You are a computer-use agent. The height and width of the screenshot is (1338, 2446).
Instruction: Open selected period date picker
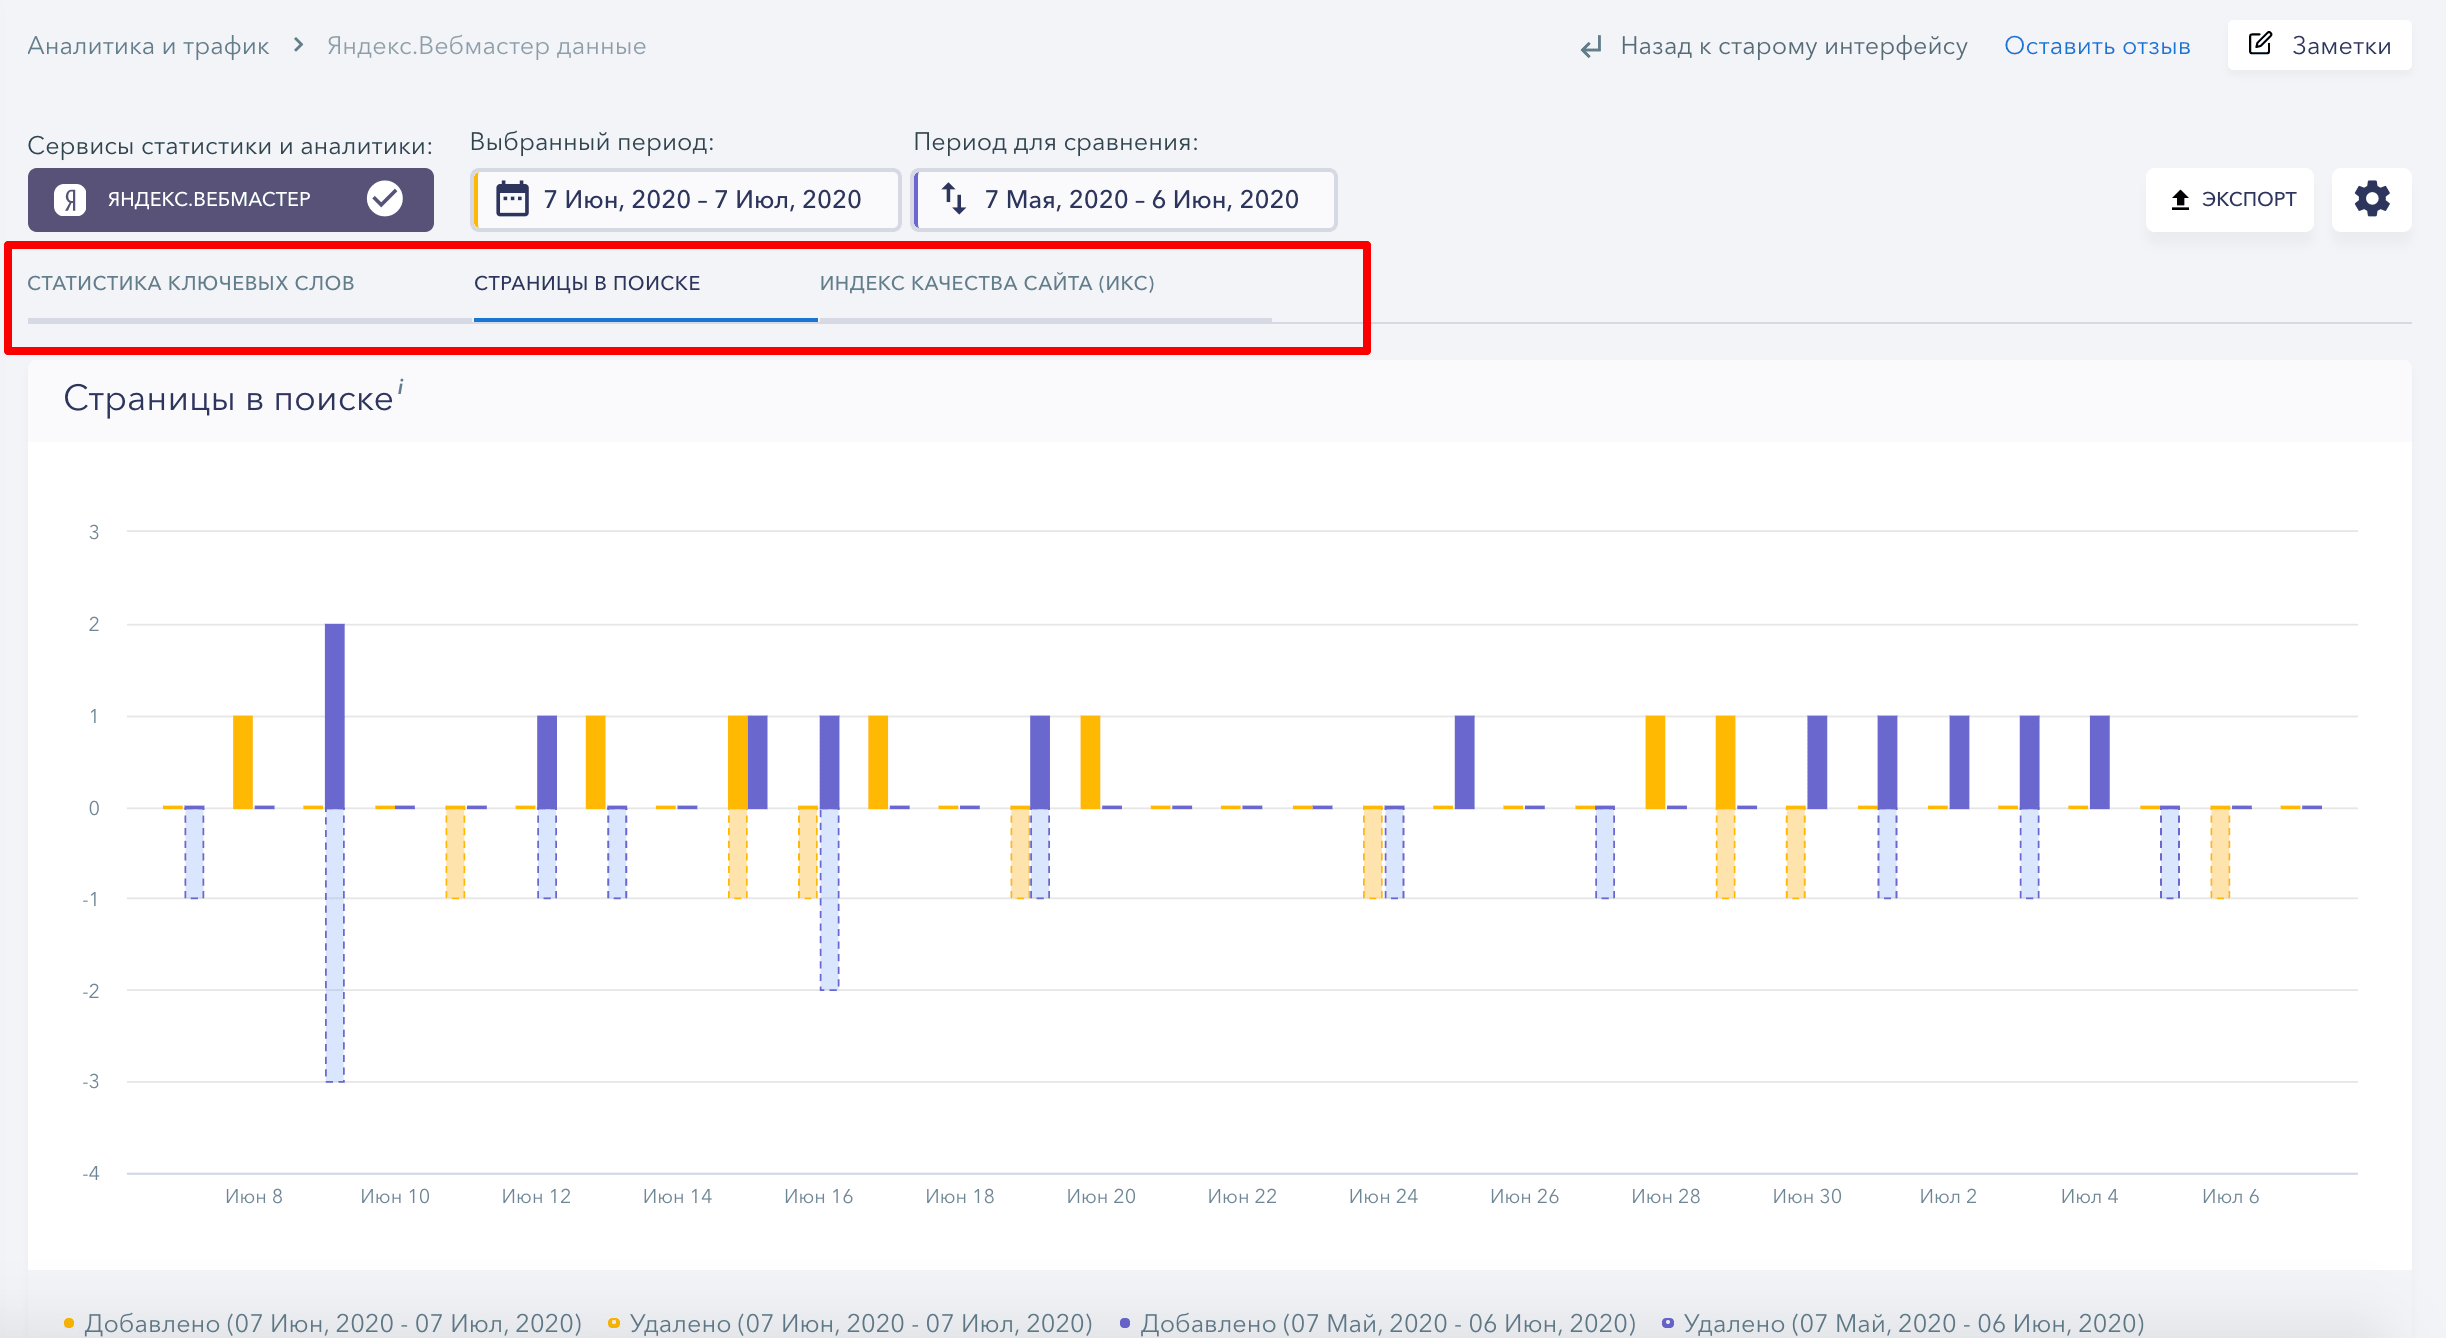[686, 200]
